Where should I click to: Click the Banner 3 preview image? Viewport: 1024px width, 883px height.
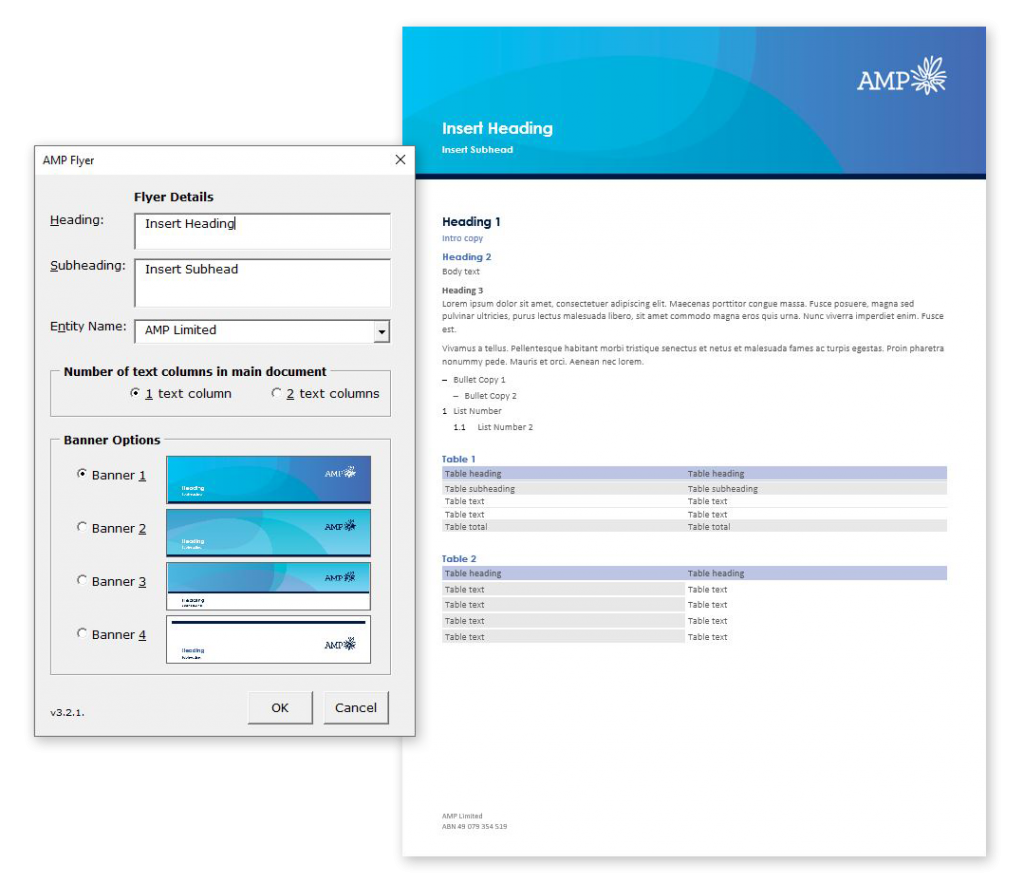[x=268, y=585]
